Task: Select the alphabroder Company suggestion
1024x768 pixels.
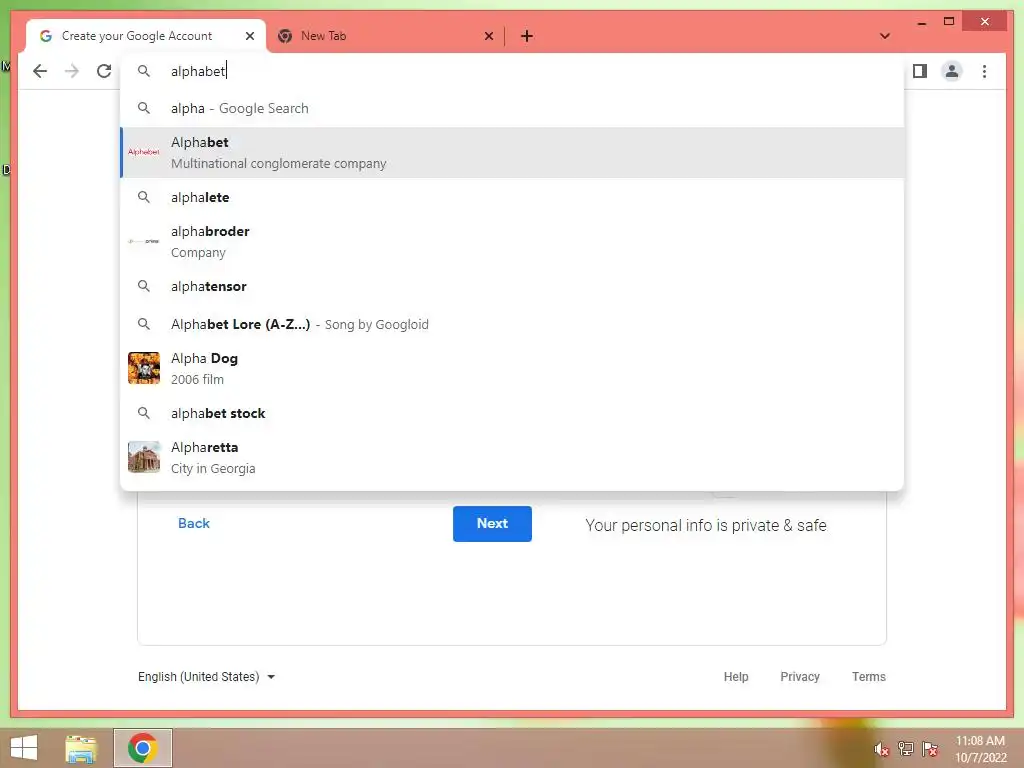Action: pyautogui.click(x=513, y=242)
